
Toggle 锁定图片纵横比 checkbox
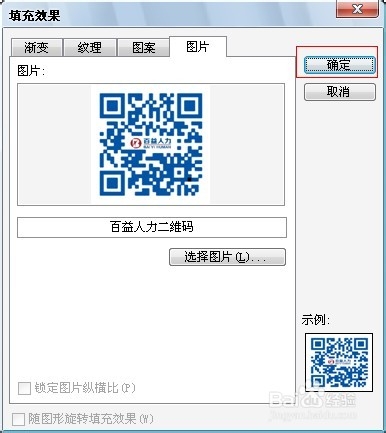tap(24, 388)
